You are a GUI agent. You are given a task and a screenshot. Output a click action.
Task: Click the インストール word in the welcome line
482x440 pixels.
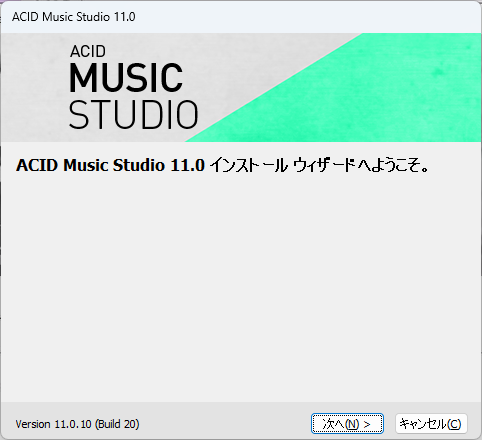click(248, 165)
